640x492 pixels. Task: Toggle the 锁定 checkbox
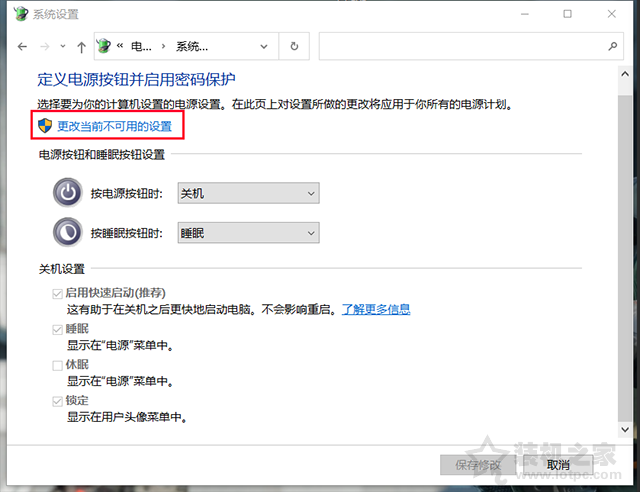(57, 401)
